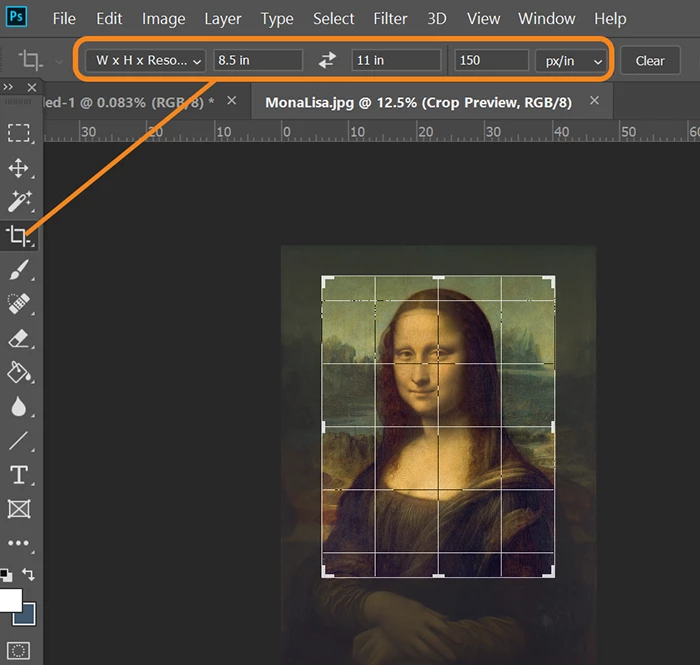Viewport: 700px width, 665px height.
Task: Open the W x H x Resolution preset dropdown
Action: pyautogui.click(x=146, y=61)
